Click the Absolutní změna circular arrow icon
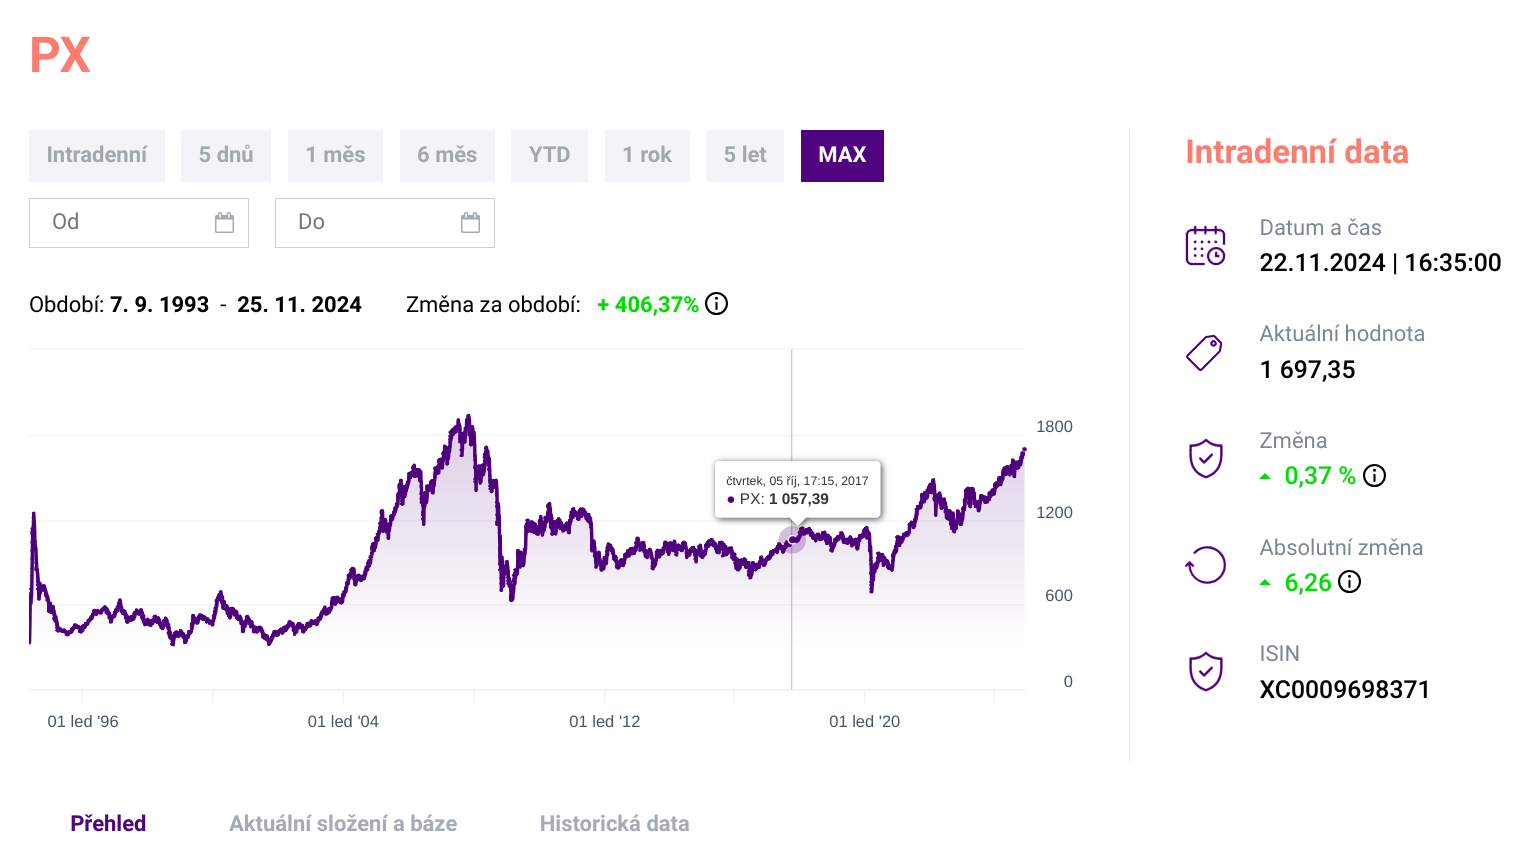1536x864 pixels. pos(1205,565)
